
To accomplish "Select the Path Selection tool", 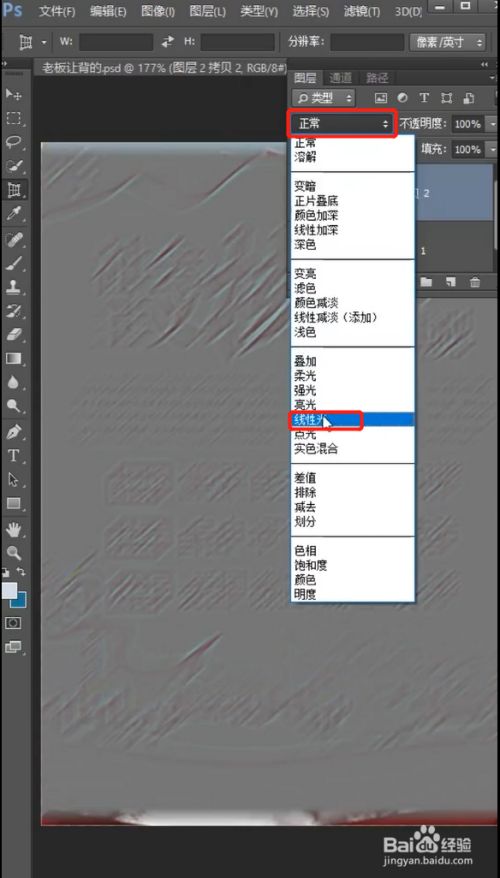I will pyautogui.click(x=13, y=480).
